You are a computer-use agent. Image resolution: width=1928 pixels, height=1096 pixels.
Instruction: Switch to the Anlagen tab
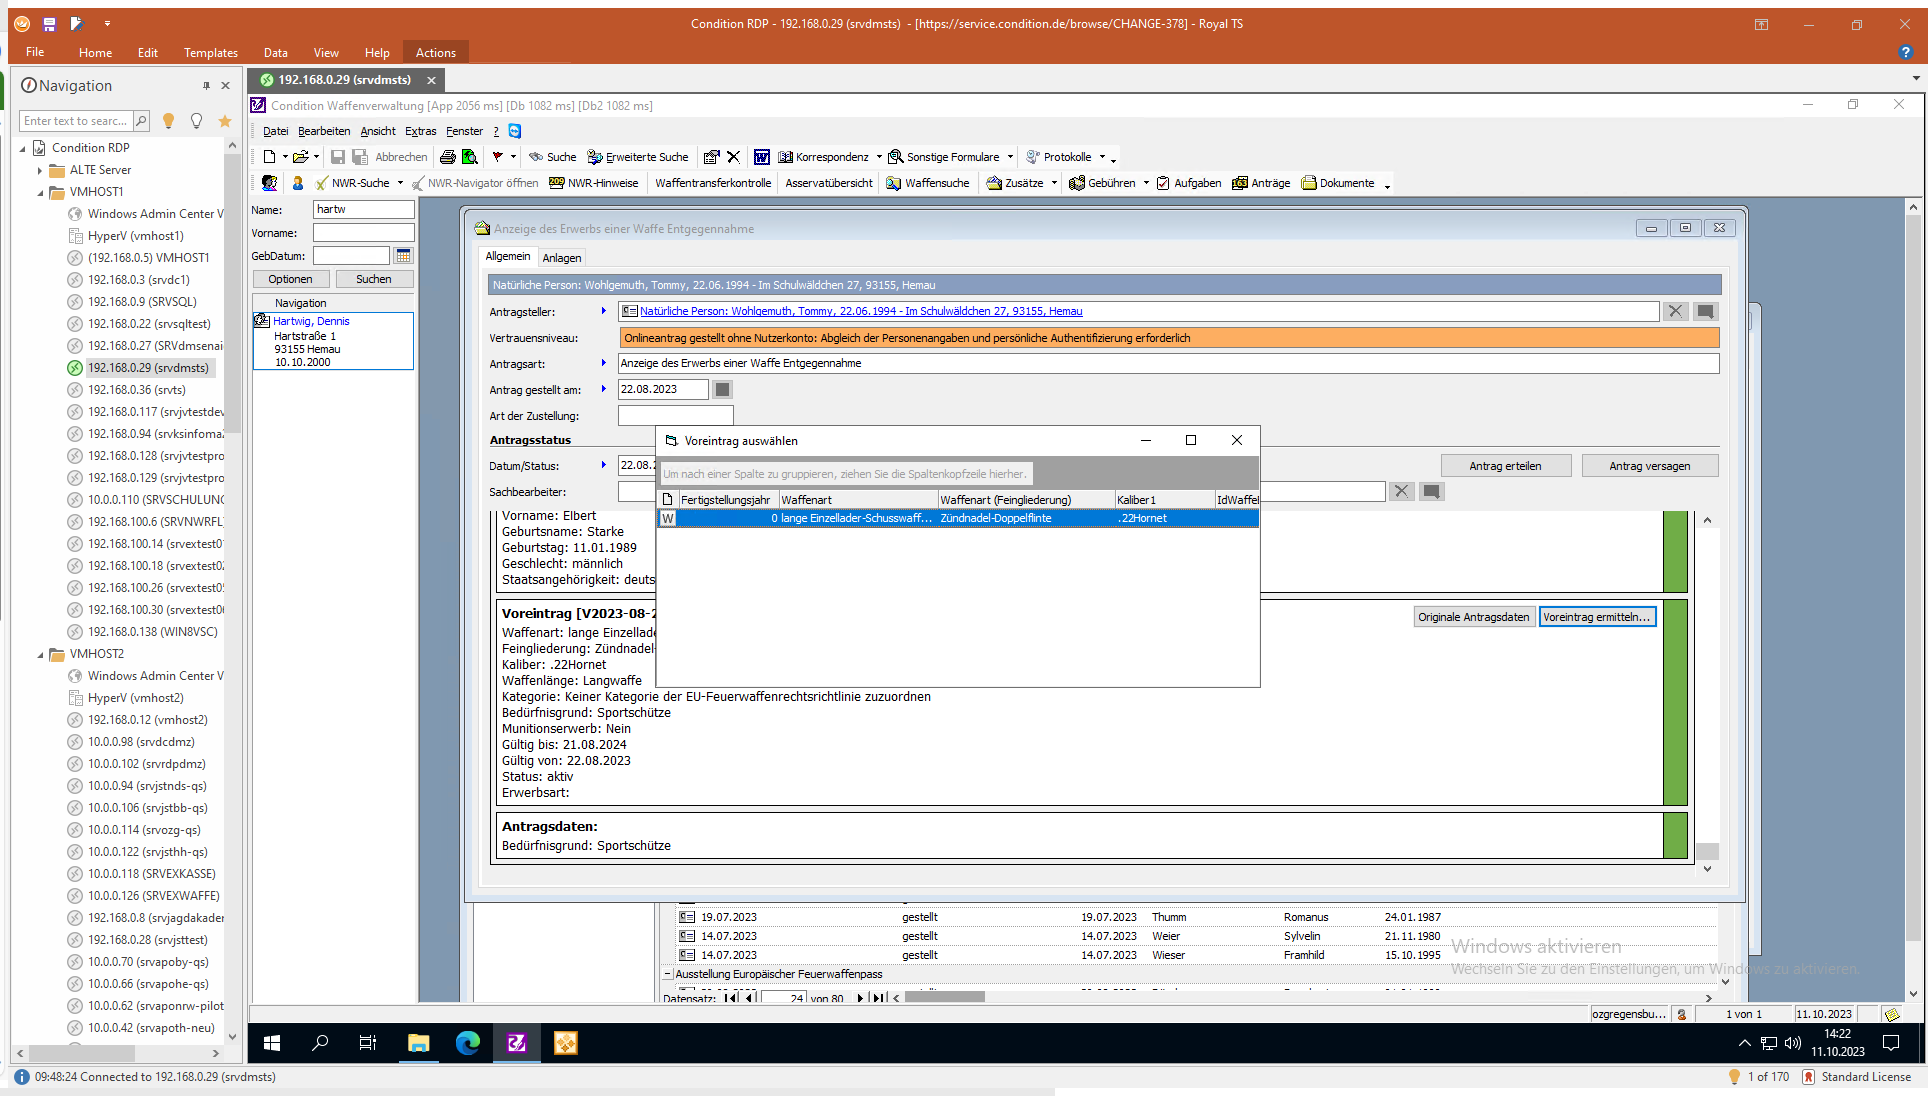click(561, 258)
